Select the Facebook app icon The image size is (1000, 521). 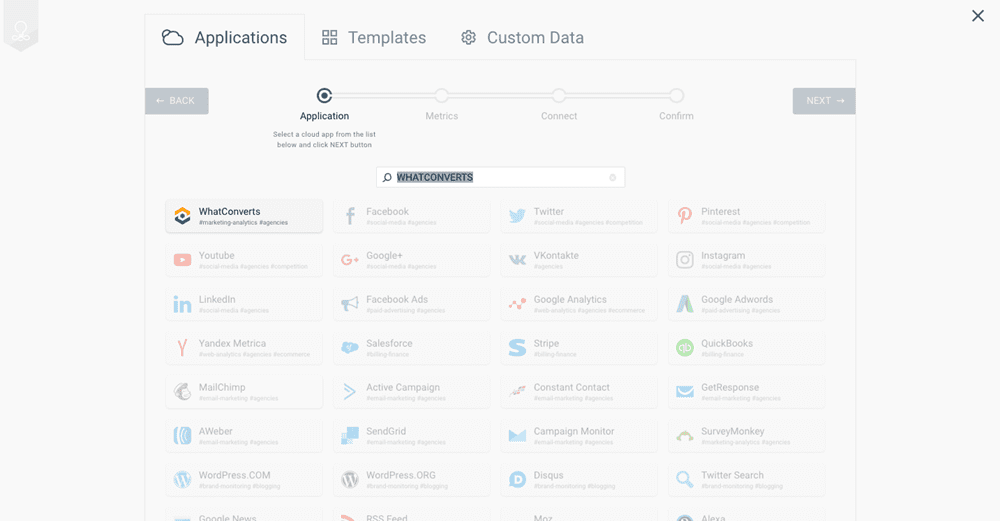coord(350,216)
